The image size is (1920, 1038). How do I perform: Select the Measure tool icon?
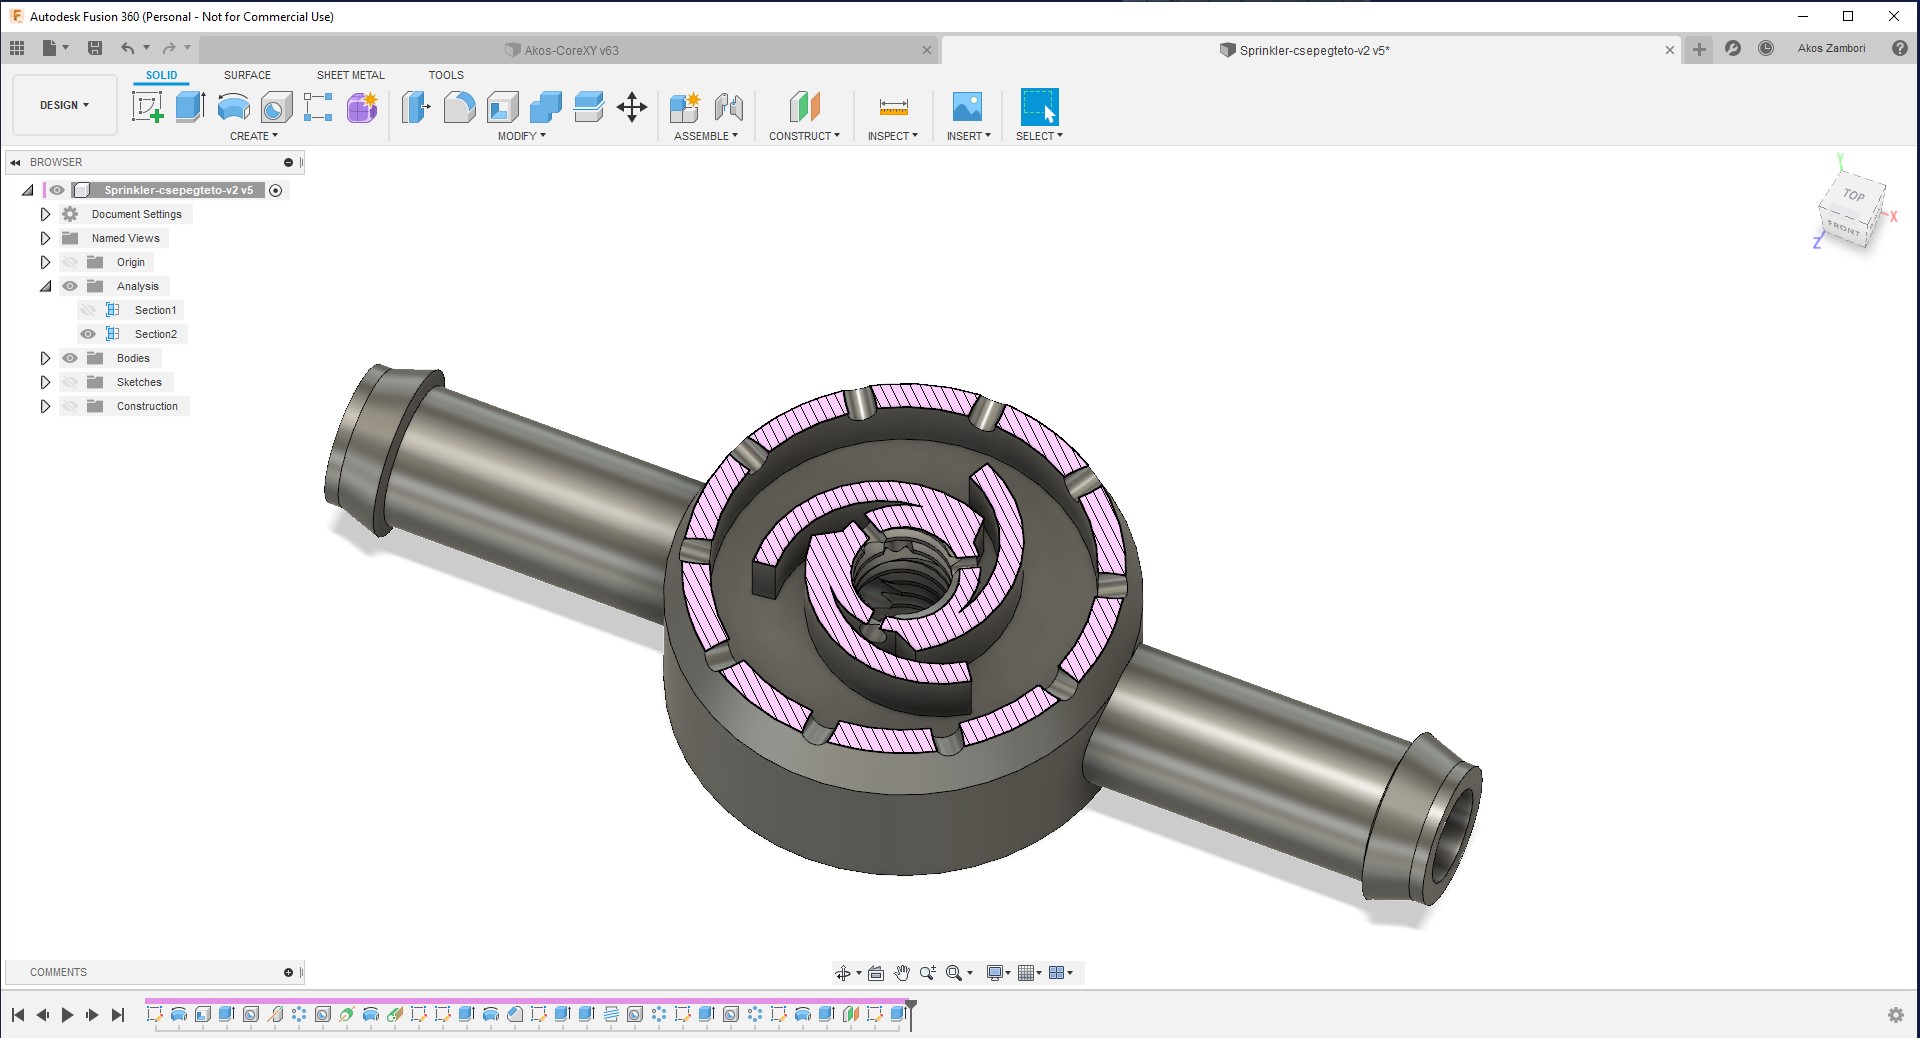(x=893, y=106)
